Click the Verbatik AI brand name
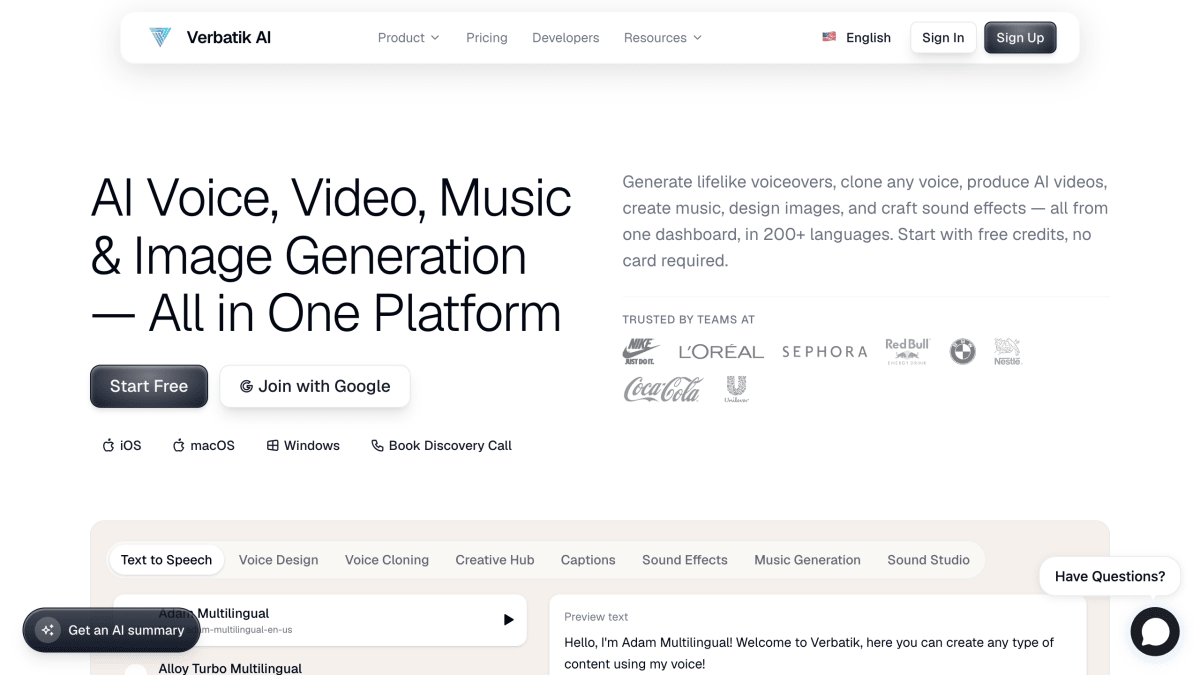 [x=229, y=38]
